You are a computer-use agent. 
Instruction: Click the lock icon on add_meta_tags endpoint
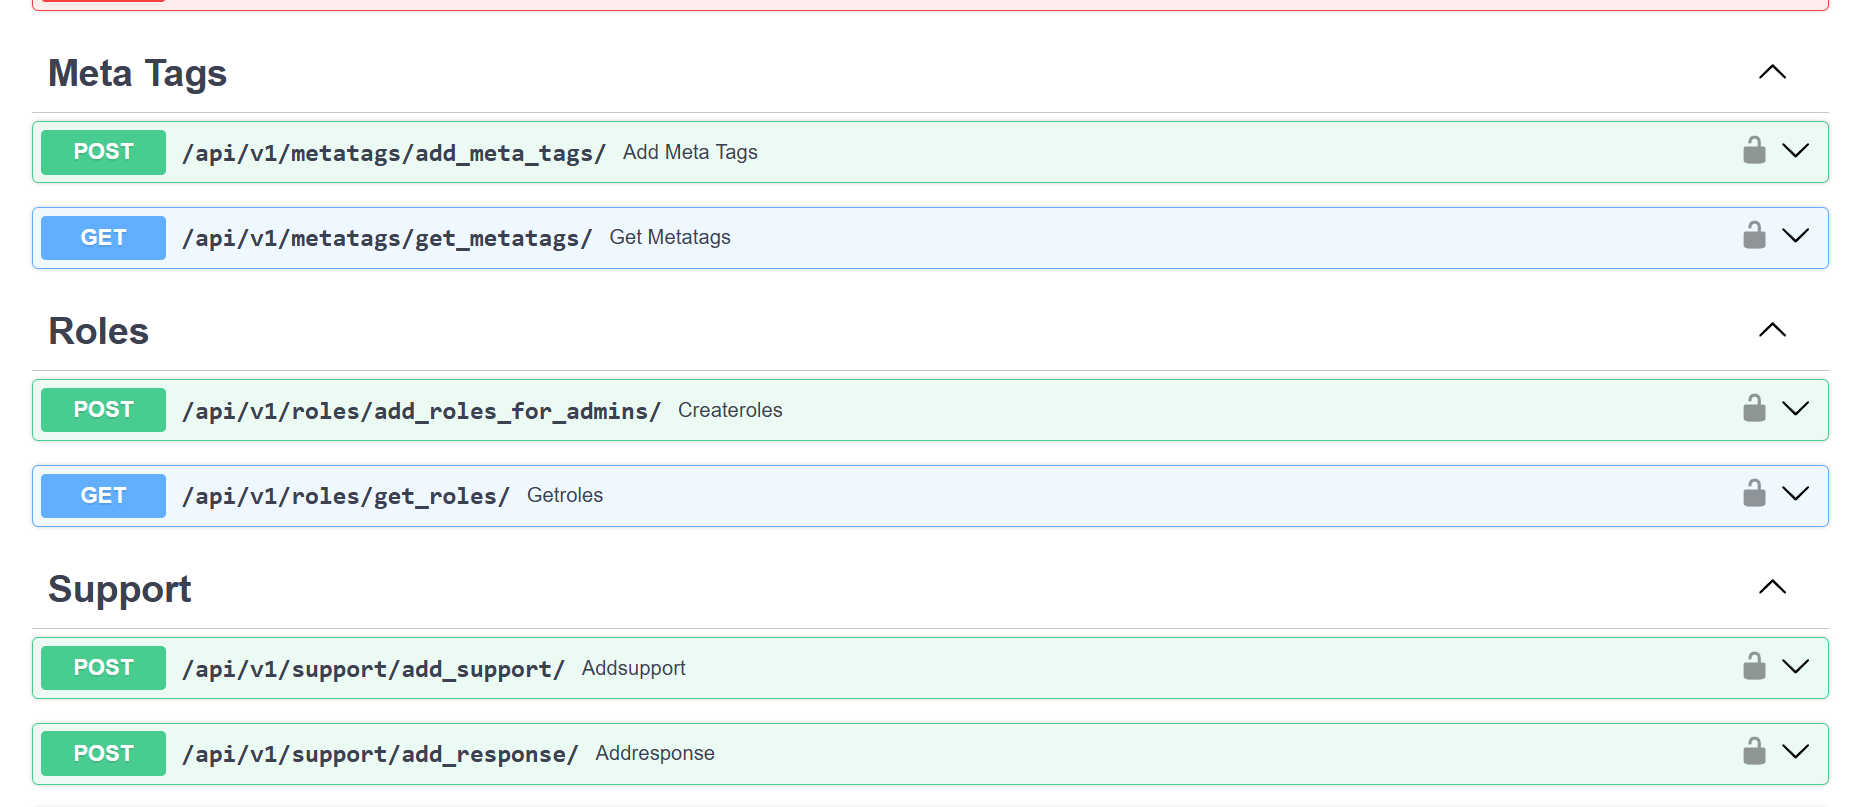(1753, 151)
